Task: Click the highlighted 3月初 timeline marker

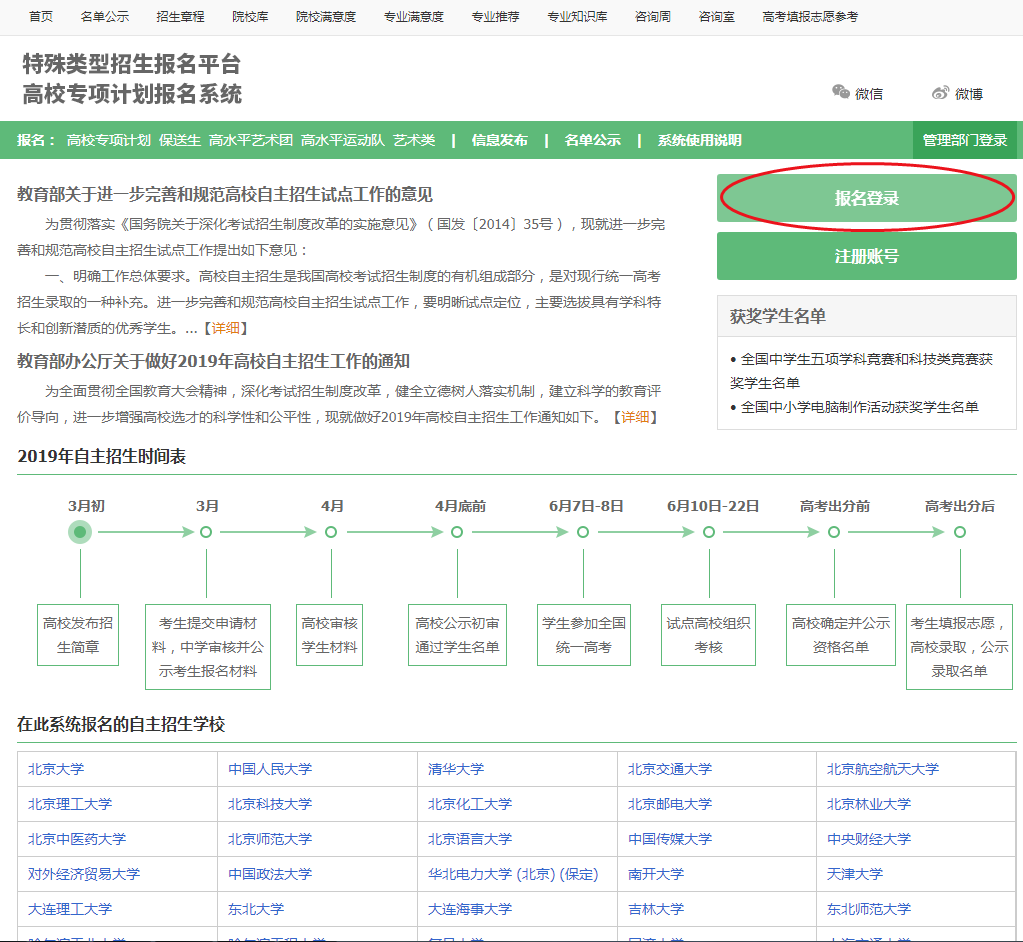Action: point(80,532)
